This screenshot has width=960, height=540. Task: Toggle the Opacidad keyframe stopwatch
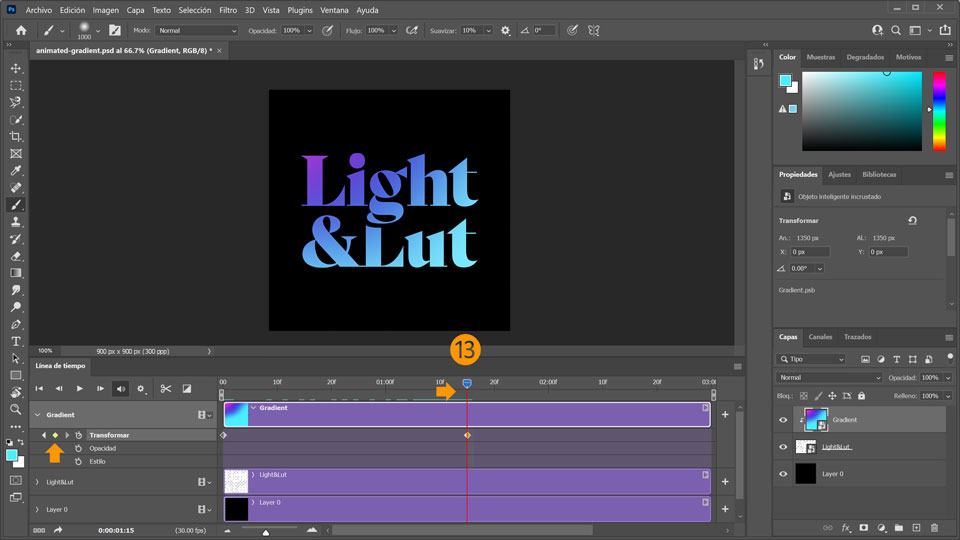point(78,448)
